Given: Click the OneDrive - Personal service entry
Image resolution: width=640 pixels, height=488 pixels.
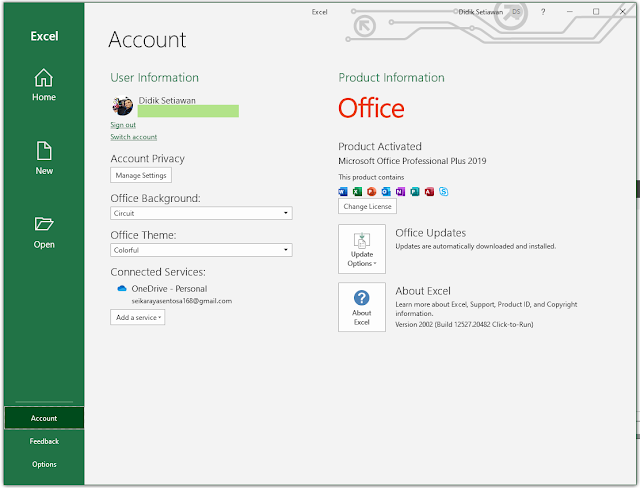Looking at the screenshot, I should coord(169,288).
